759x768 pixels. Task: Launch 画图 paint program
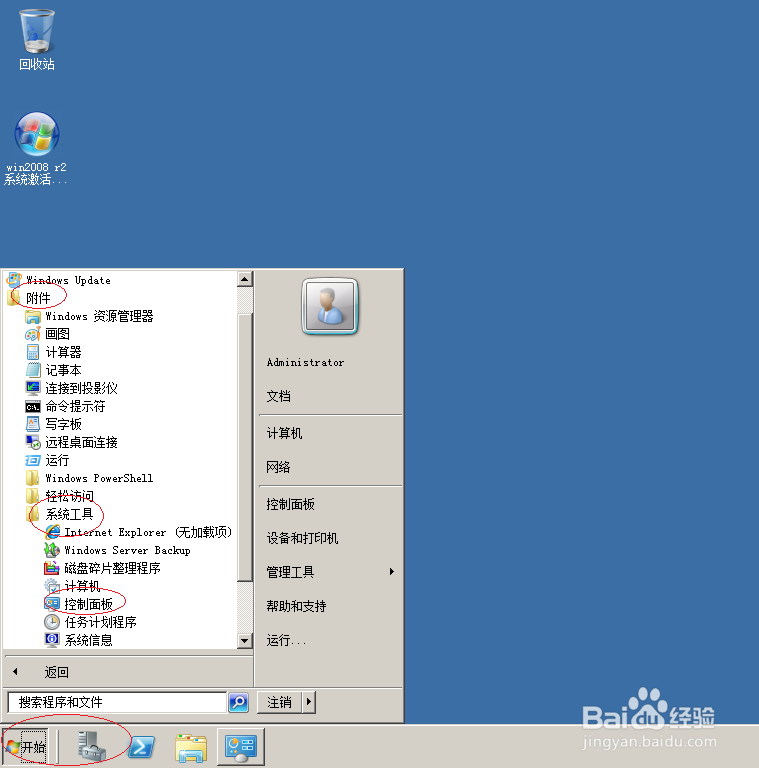47,334
